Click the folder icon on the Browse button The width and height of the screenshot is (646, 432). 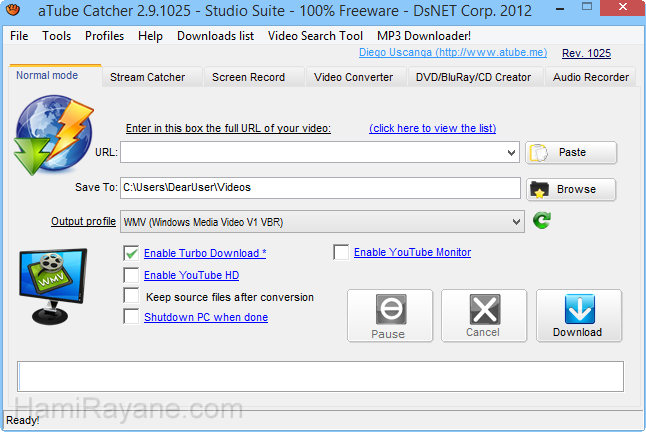(x=539, y=189)
